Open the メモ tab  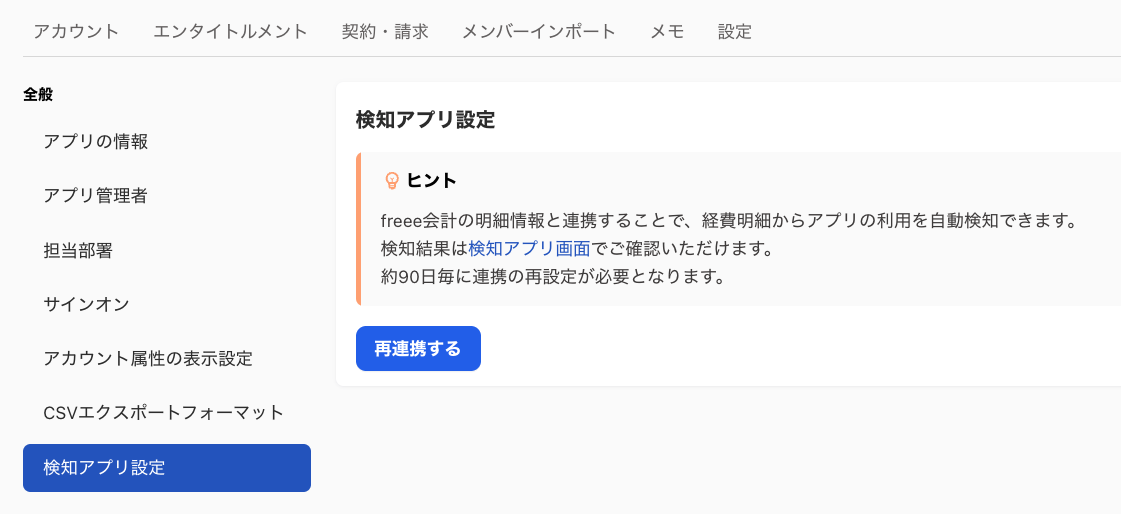667,31
